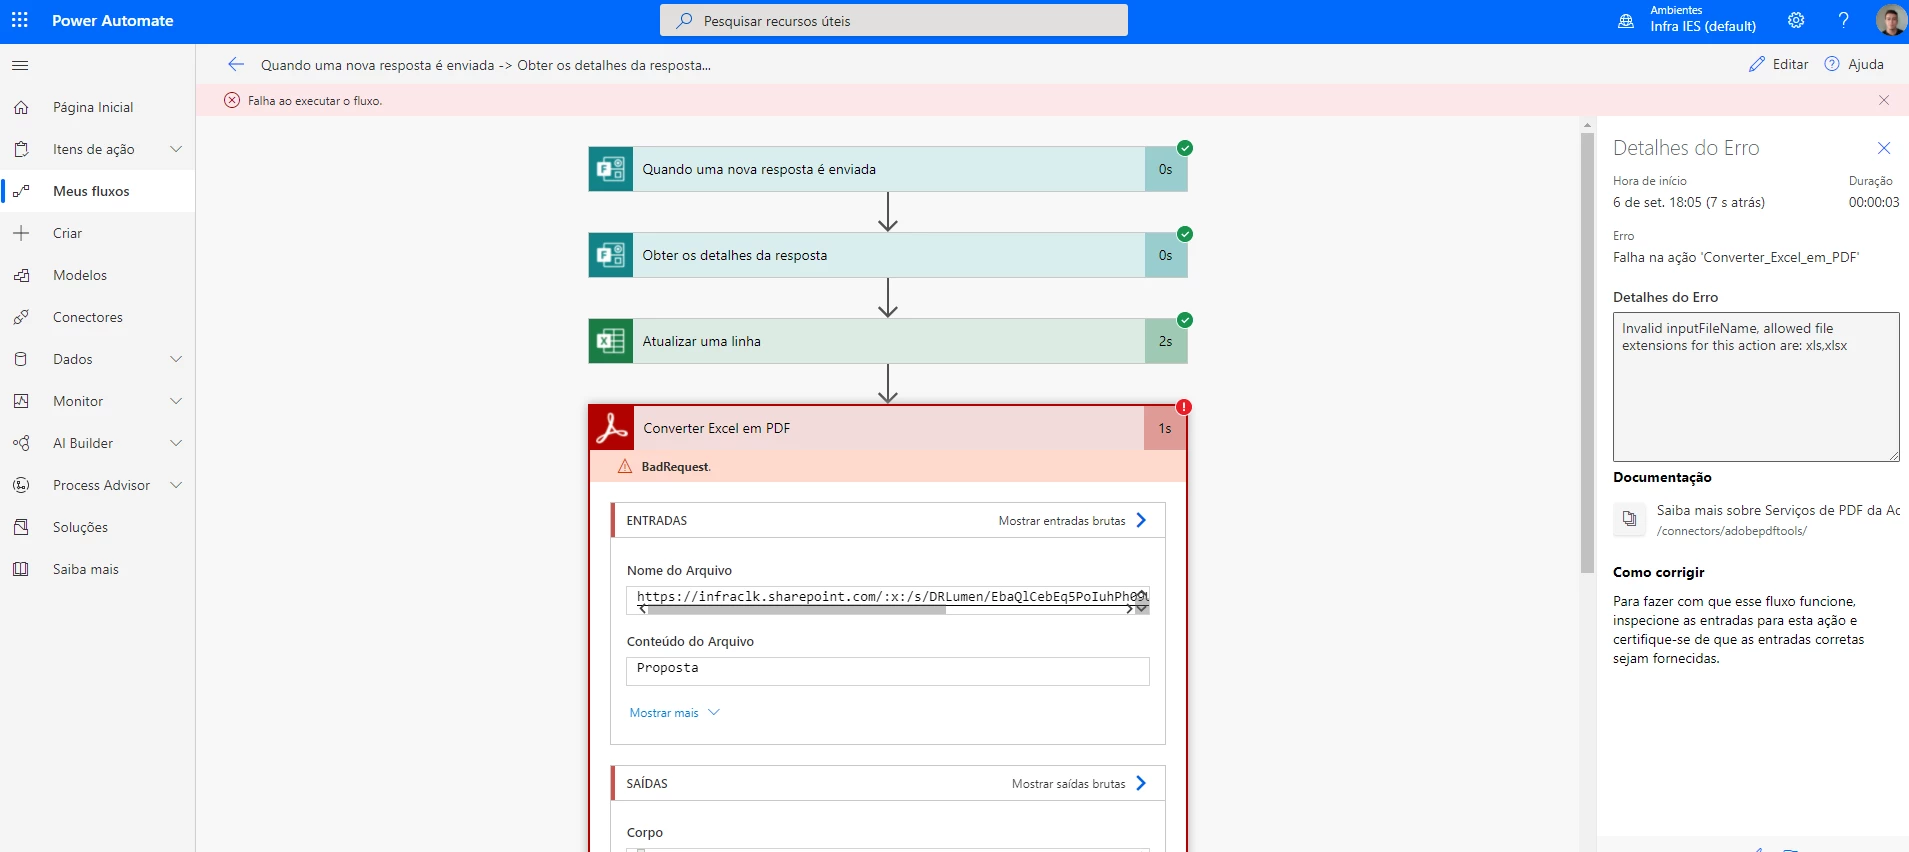
Task: Click the Página Inicial home icon
Action: pyautogui.click(x=21, y=107)
